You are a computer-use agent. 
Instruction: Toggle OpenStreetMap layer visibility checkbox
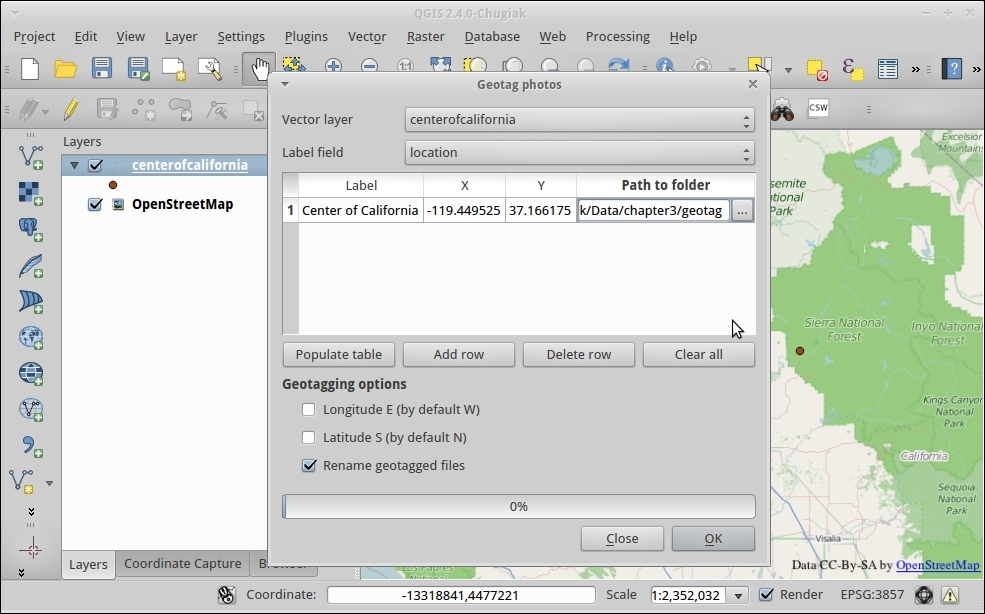(x=95, y=204)
